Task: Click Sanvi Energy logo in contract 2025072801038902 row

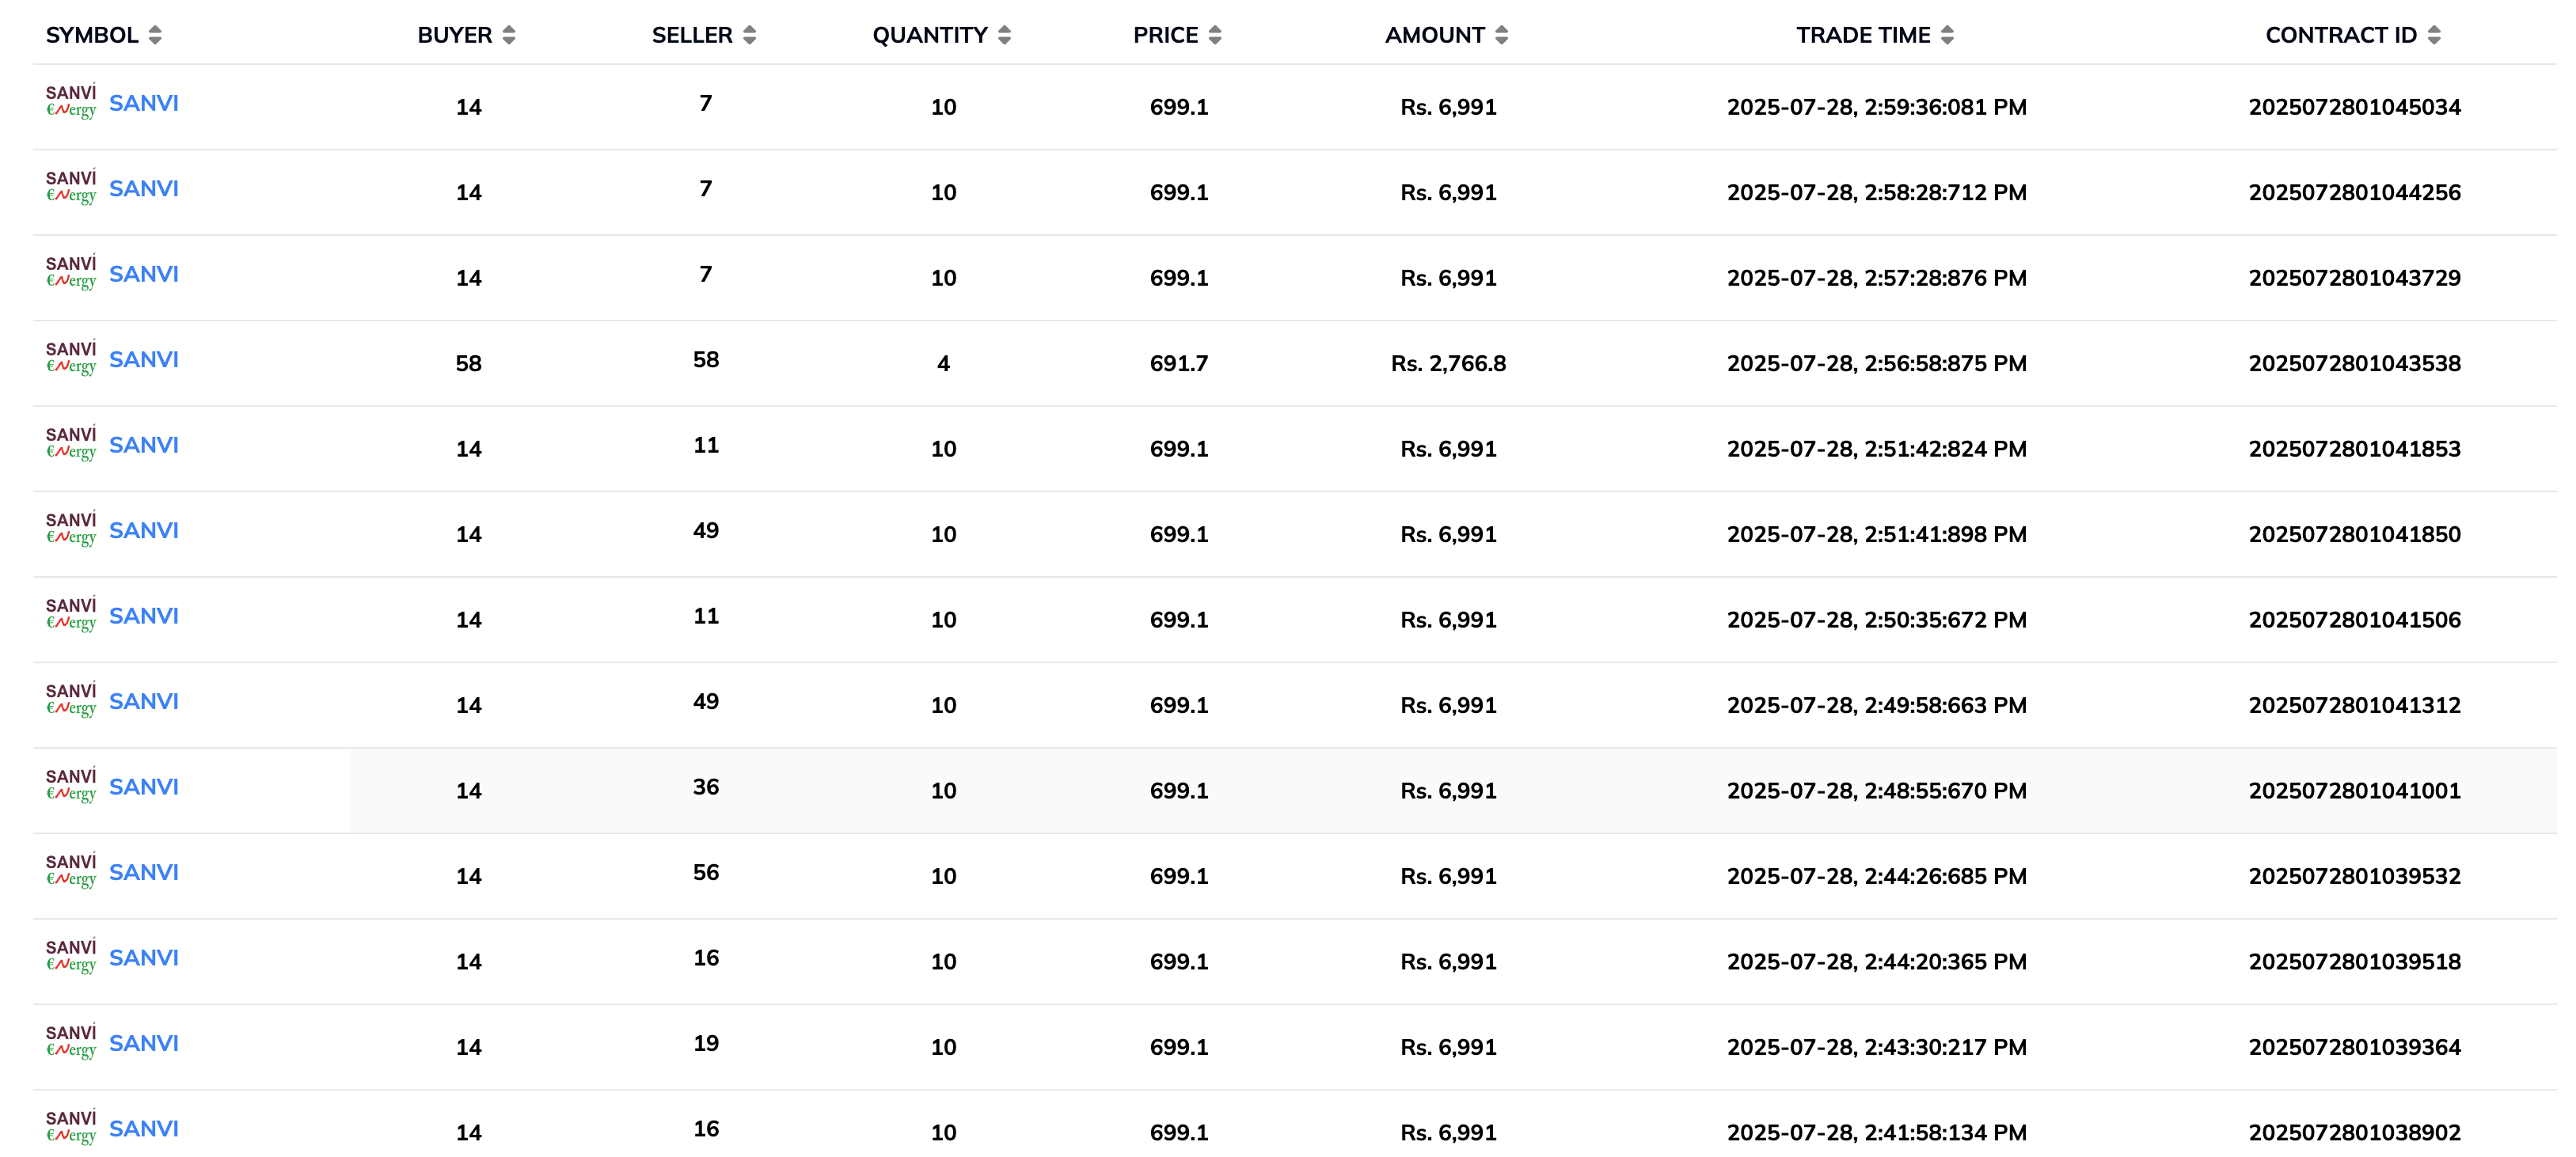Action: coord(71,1128)
